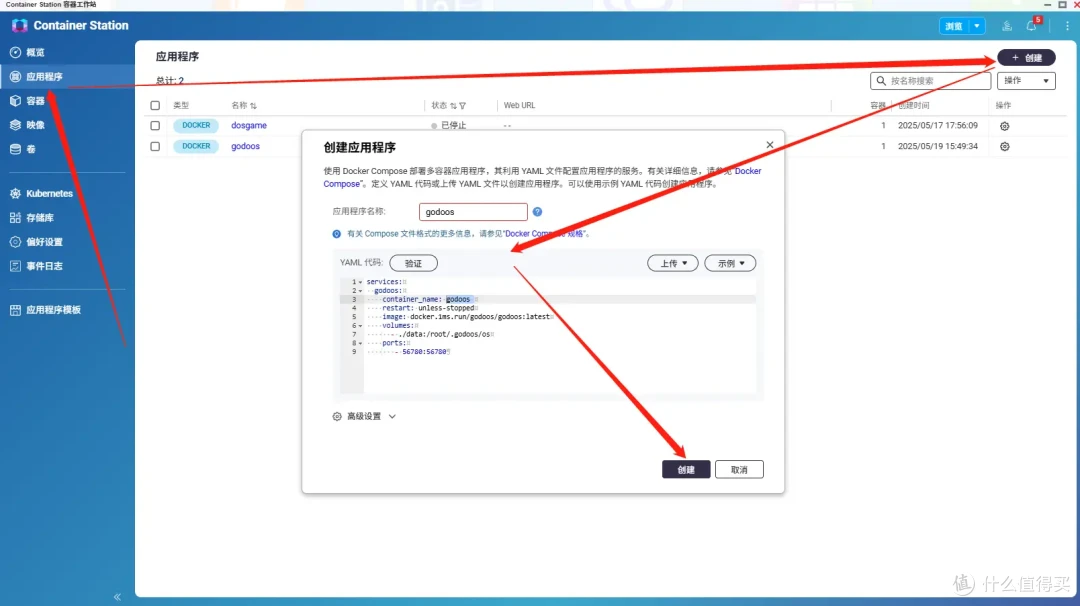Open the dosgame application link

(x=249, y=125)
